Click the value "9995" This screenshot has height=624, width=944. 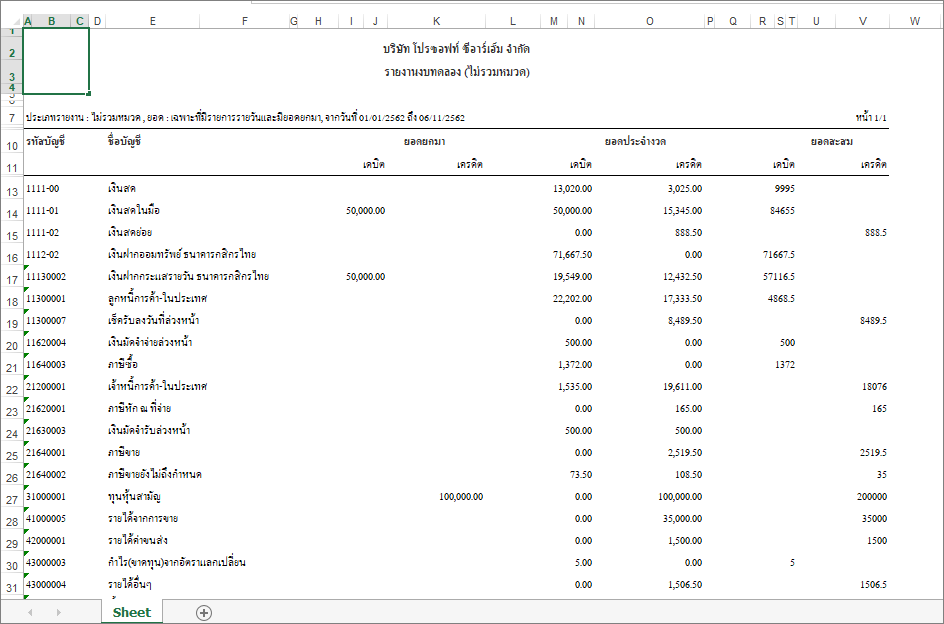click(x=784, y=189)
